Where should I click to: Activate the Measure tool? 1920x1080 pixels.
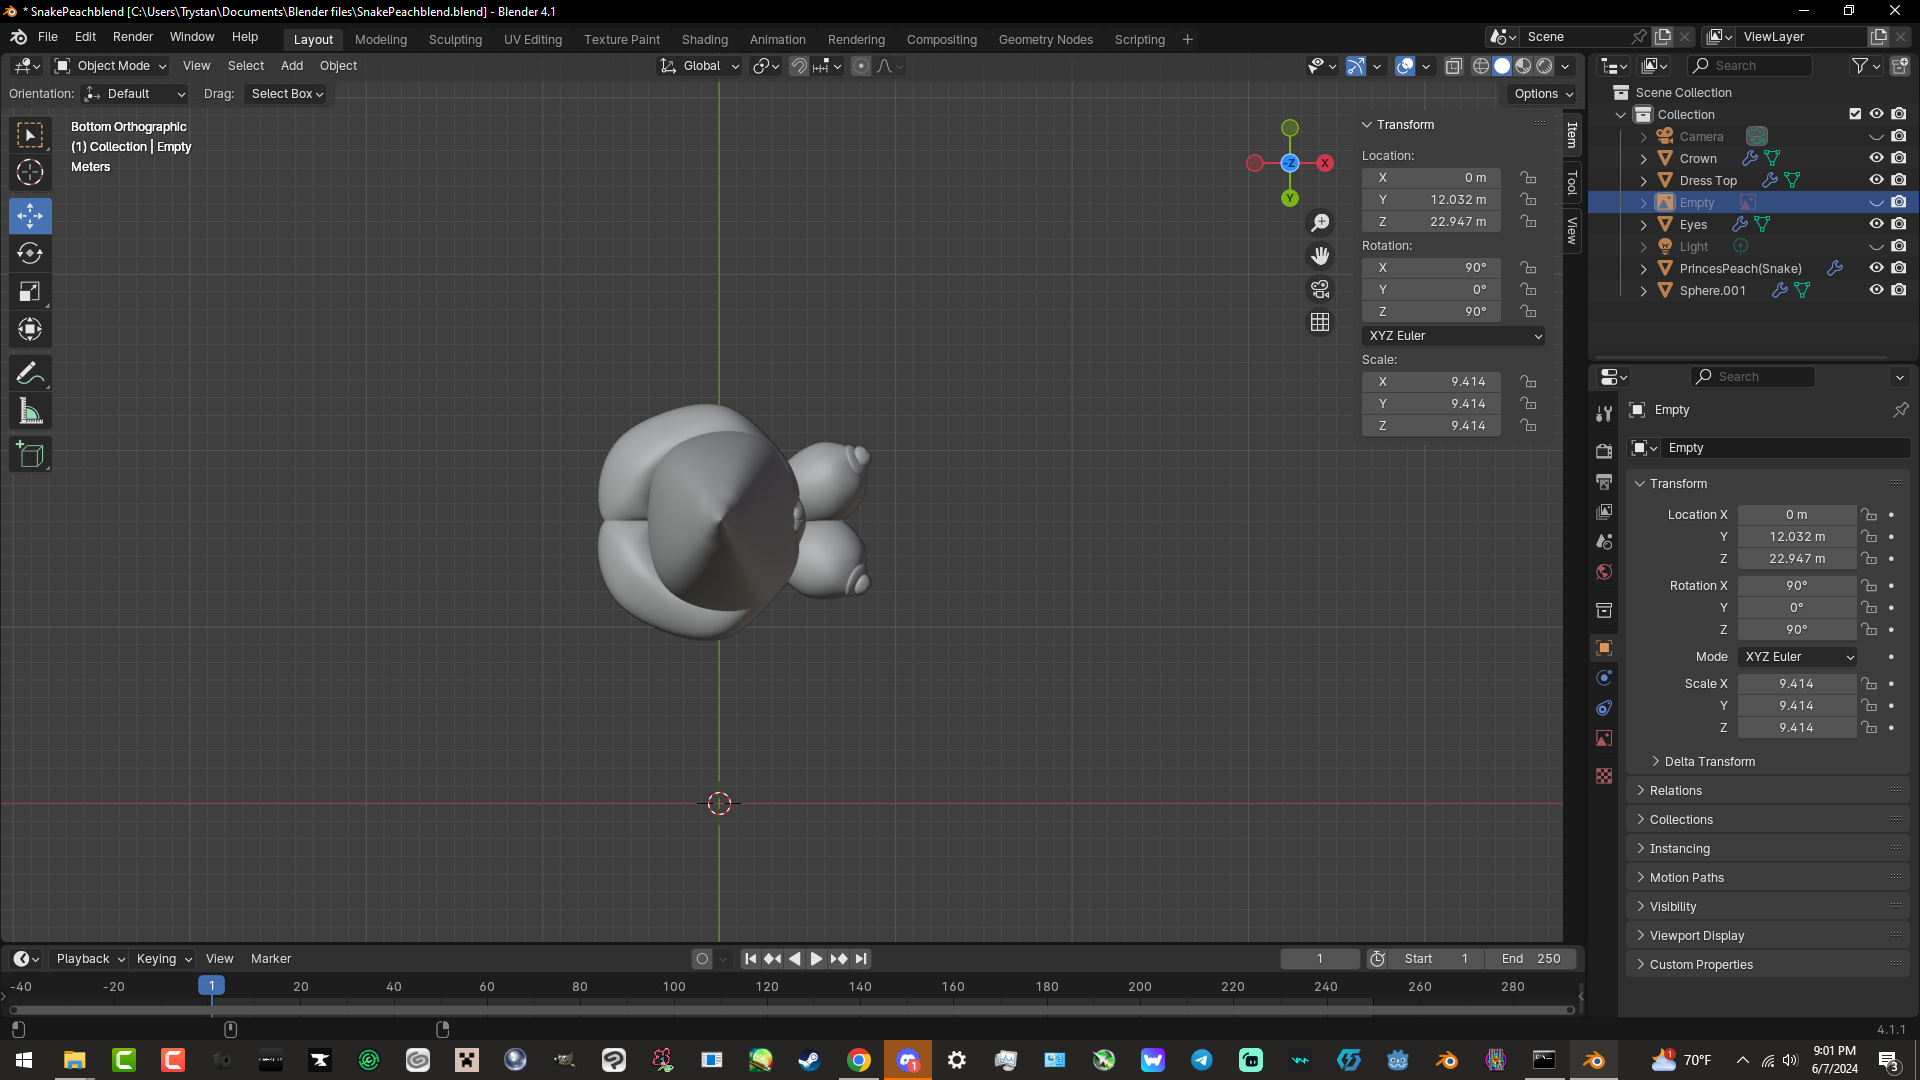pos(30,412)
